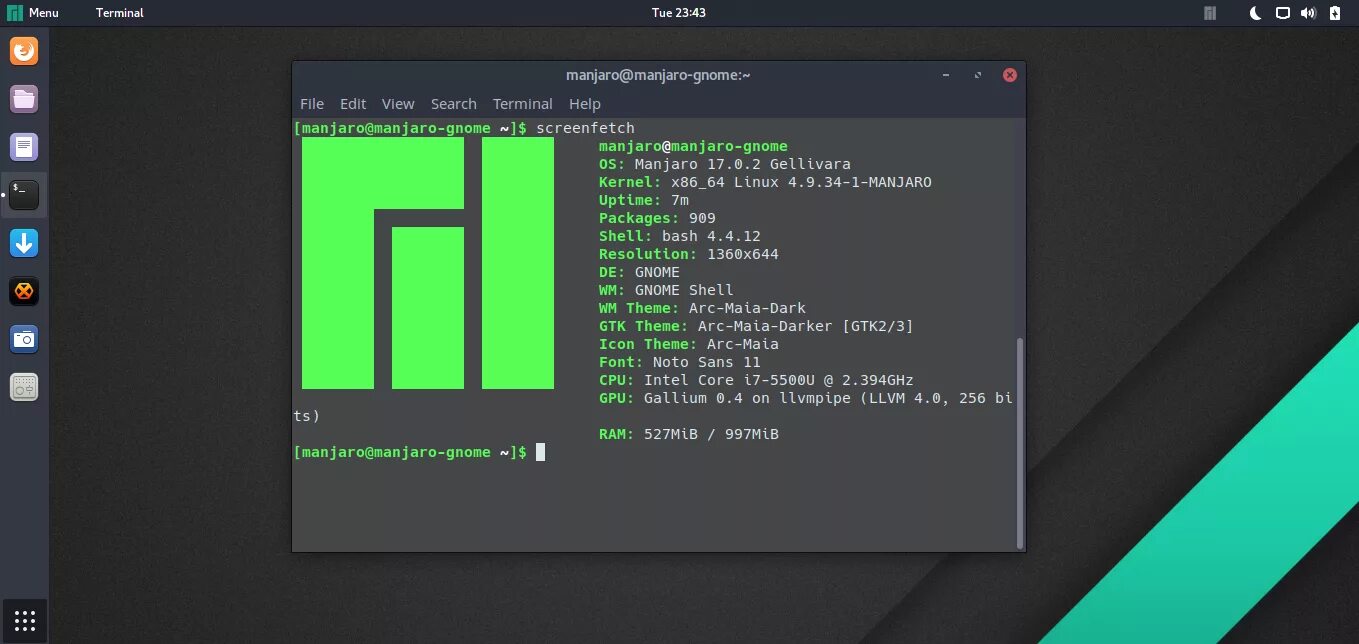Click the GPU line Gallium 0.4 on llvmpipe

point(806,398)
